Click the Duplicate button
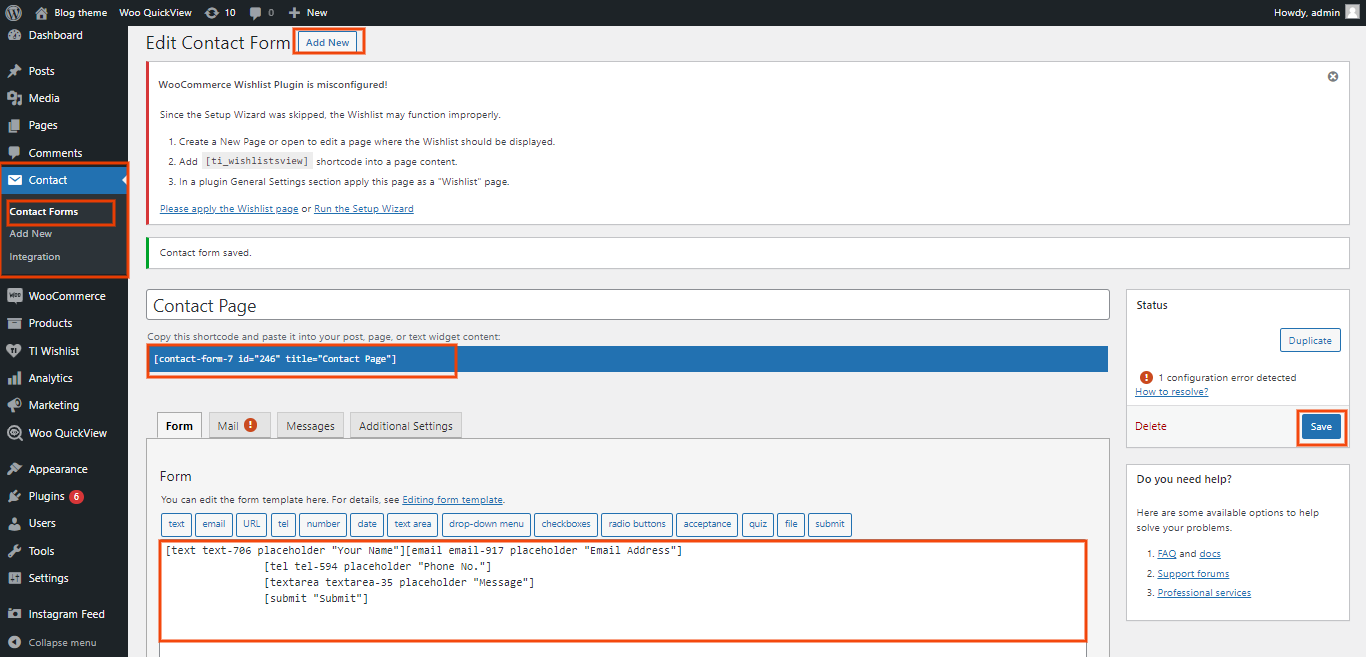The width and height of the screenshot is (1366, 657). coord(1309,341)
